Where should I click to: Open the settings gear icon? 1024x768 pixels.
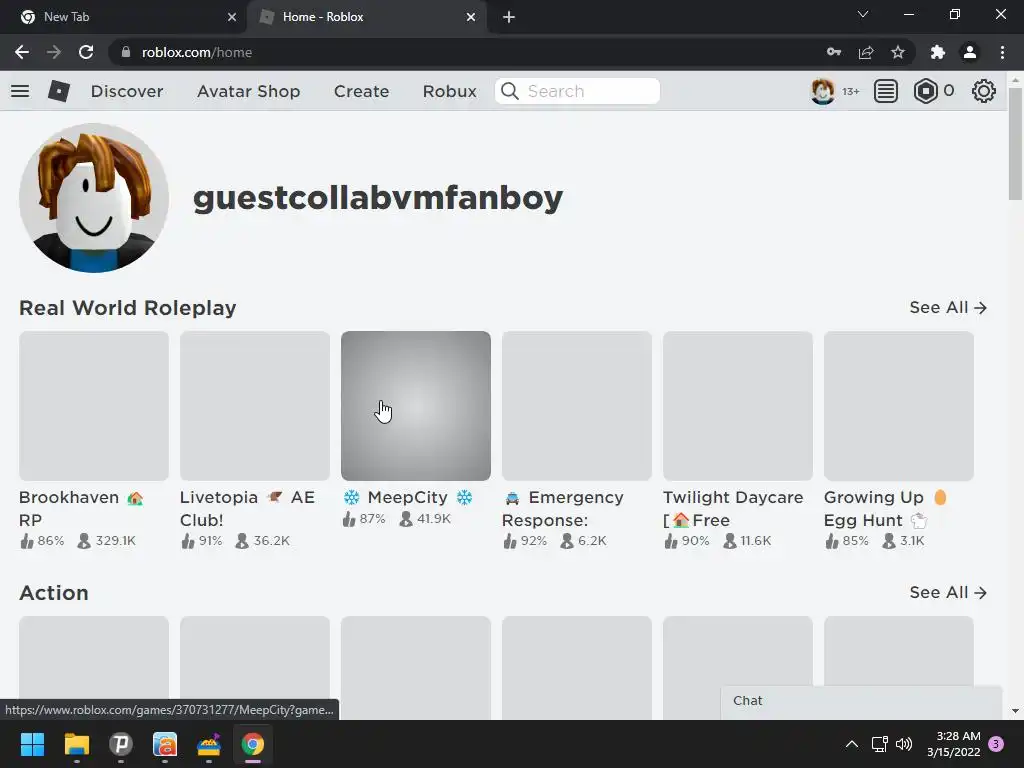tap(984, 91)
